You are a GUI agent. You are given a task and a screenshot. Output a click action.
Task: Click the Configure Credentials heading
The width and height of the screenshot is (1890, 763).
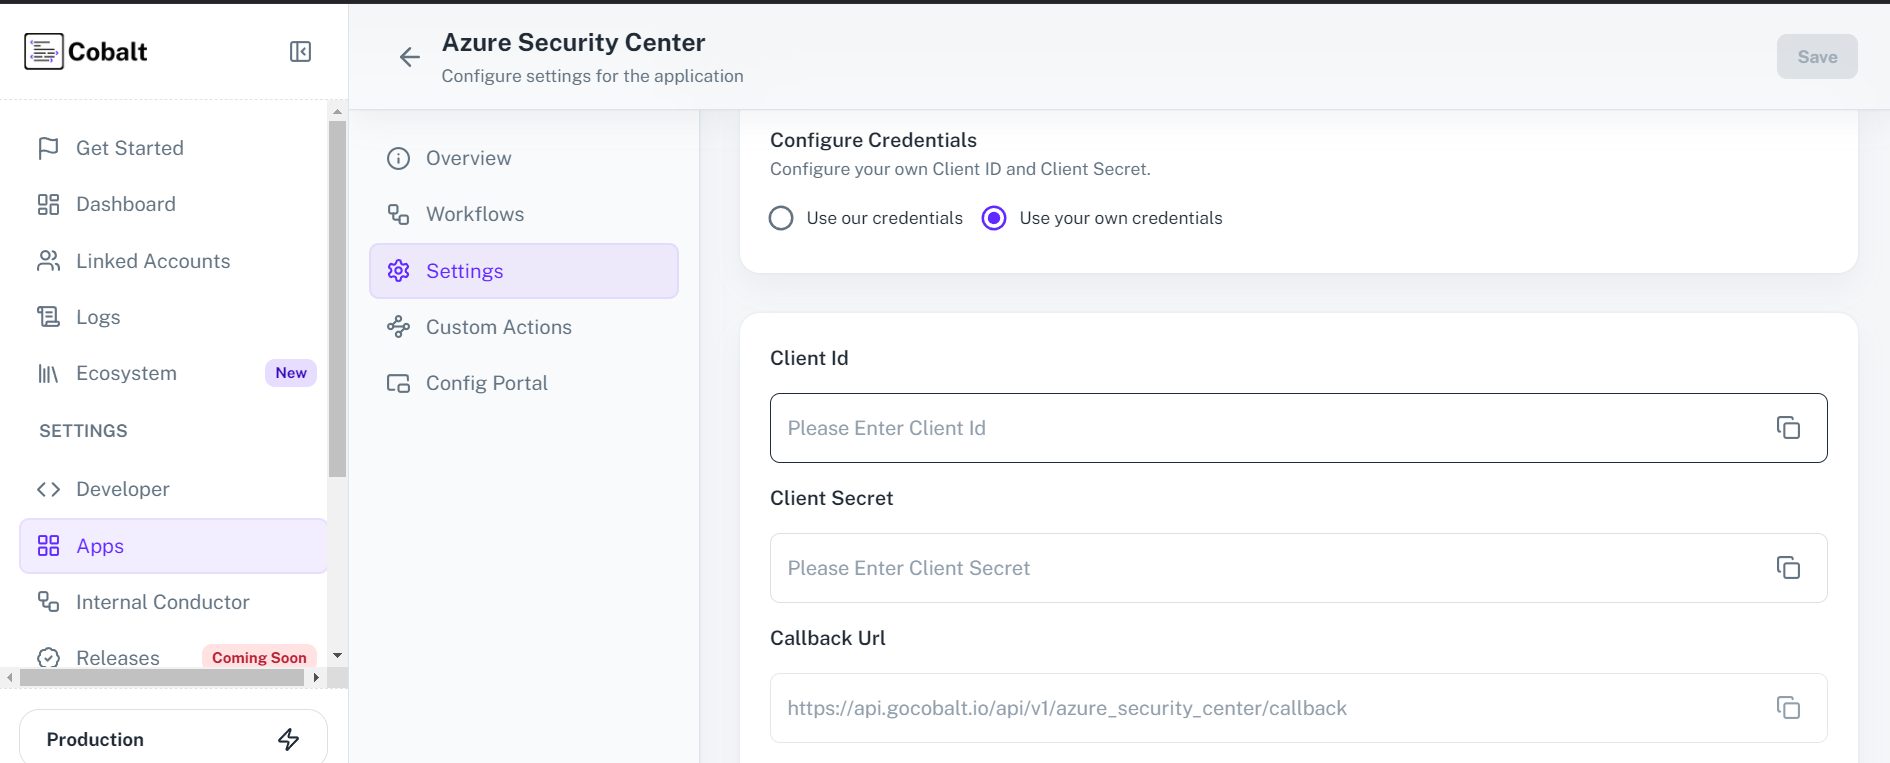[873, 140]
